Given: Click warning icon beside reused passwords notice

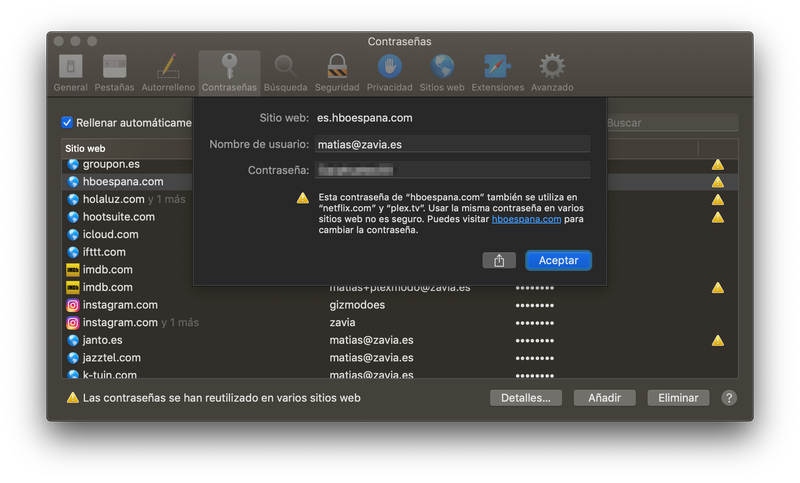Looking at the screenshot, I should 73,397.
